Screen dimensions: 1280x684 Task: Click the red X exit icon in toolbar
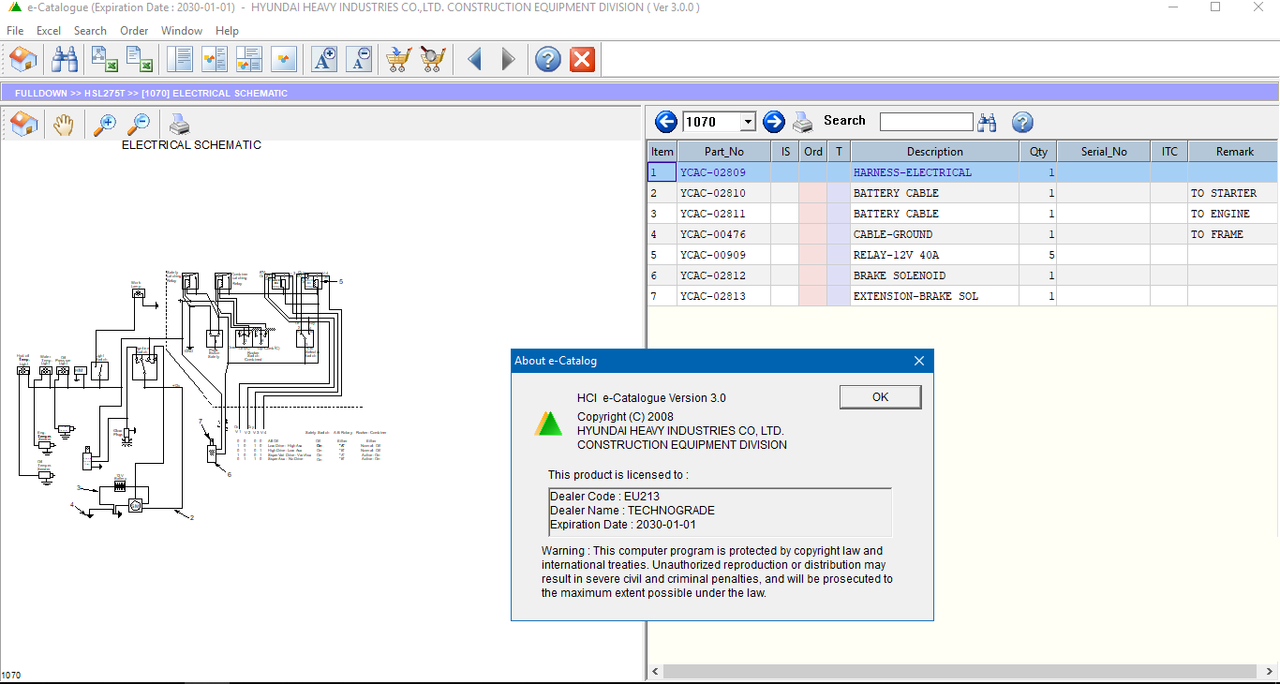coord(582,60)
